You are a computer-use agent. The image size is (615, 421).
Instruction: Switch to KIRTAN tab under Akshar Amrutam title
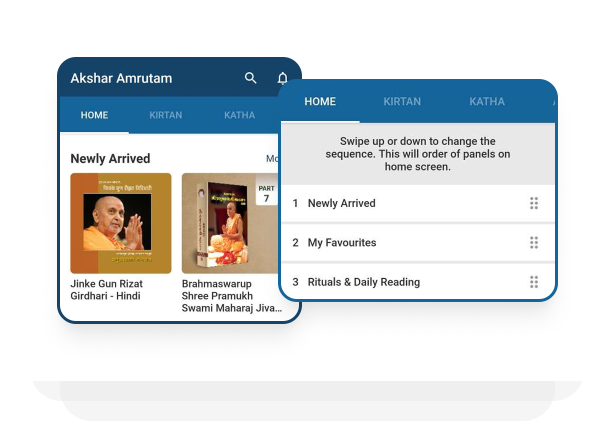(166, 115)
